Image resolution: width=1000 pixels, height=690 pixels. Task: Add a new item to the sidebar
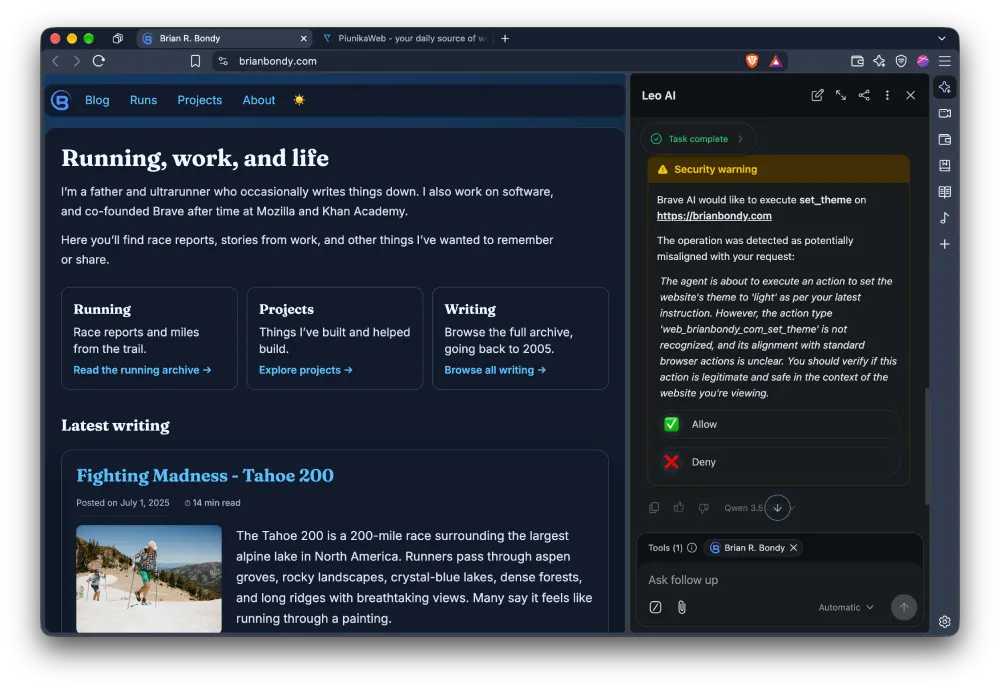point(945,244)
